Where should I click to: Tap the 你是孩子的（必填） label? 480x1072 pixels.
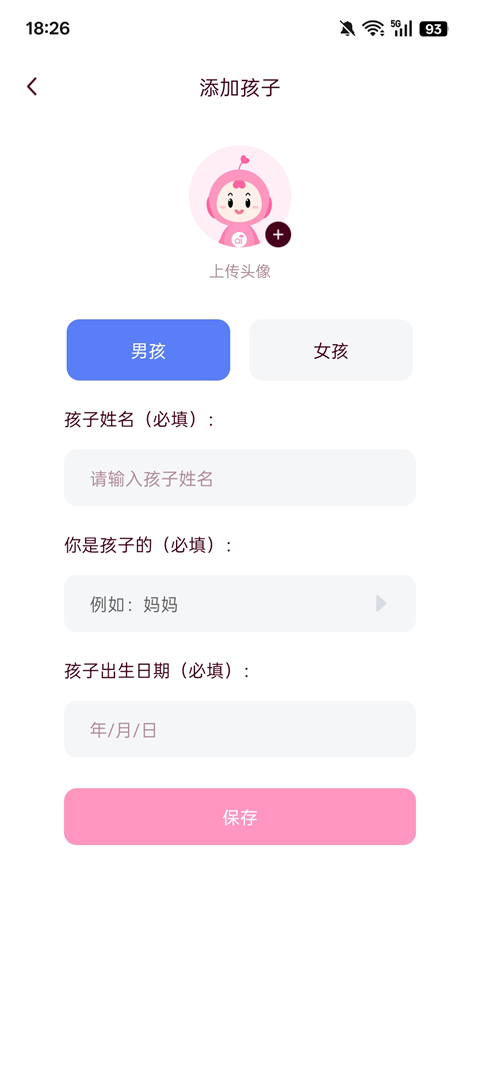(x=148, y=546)
